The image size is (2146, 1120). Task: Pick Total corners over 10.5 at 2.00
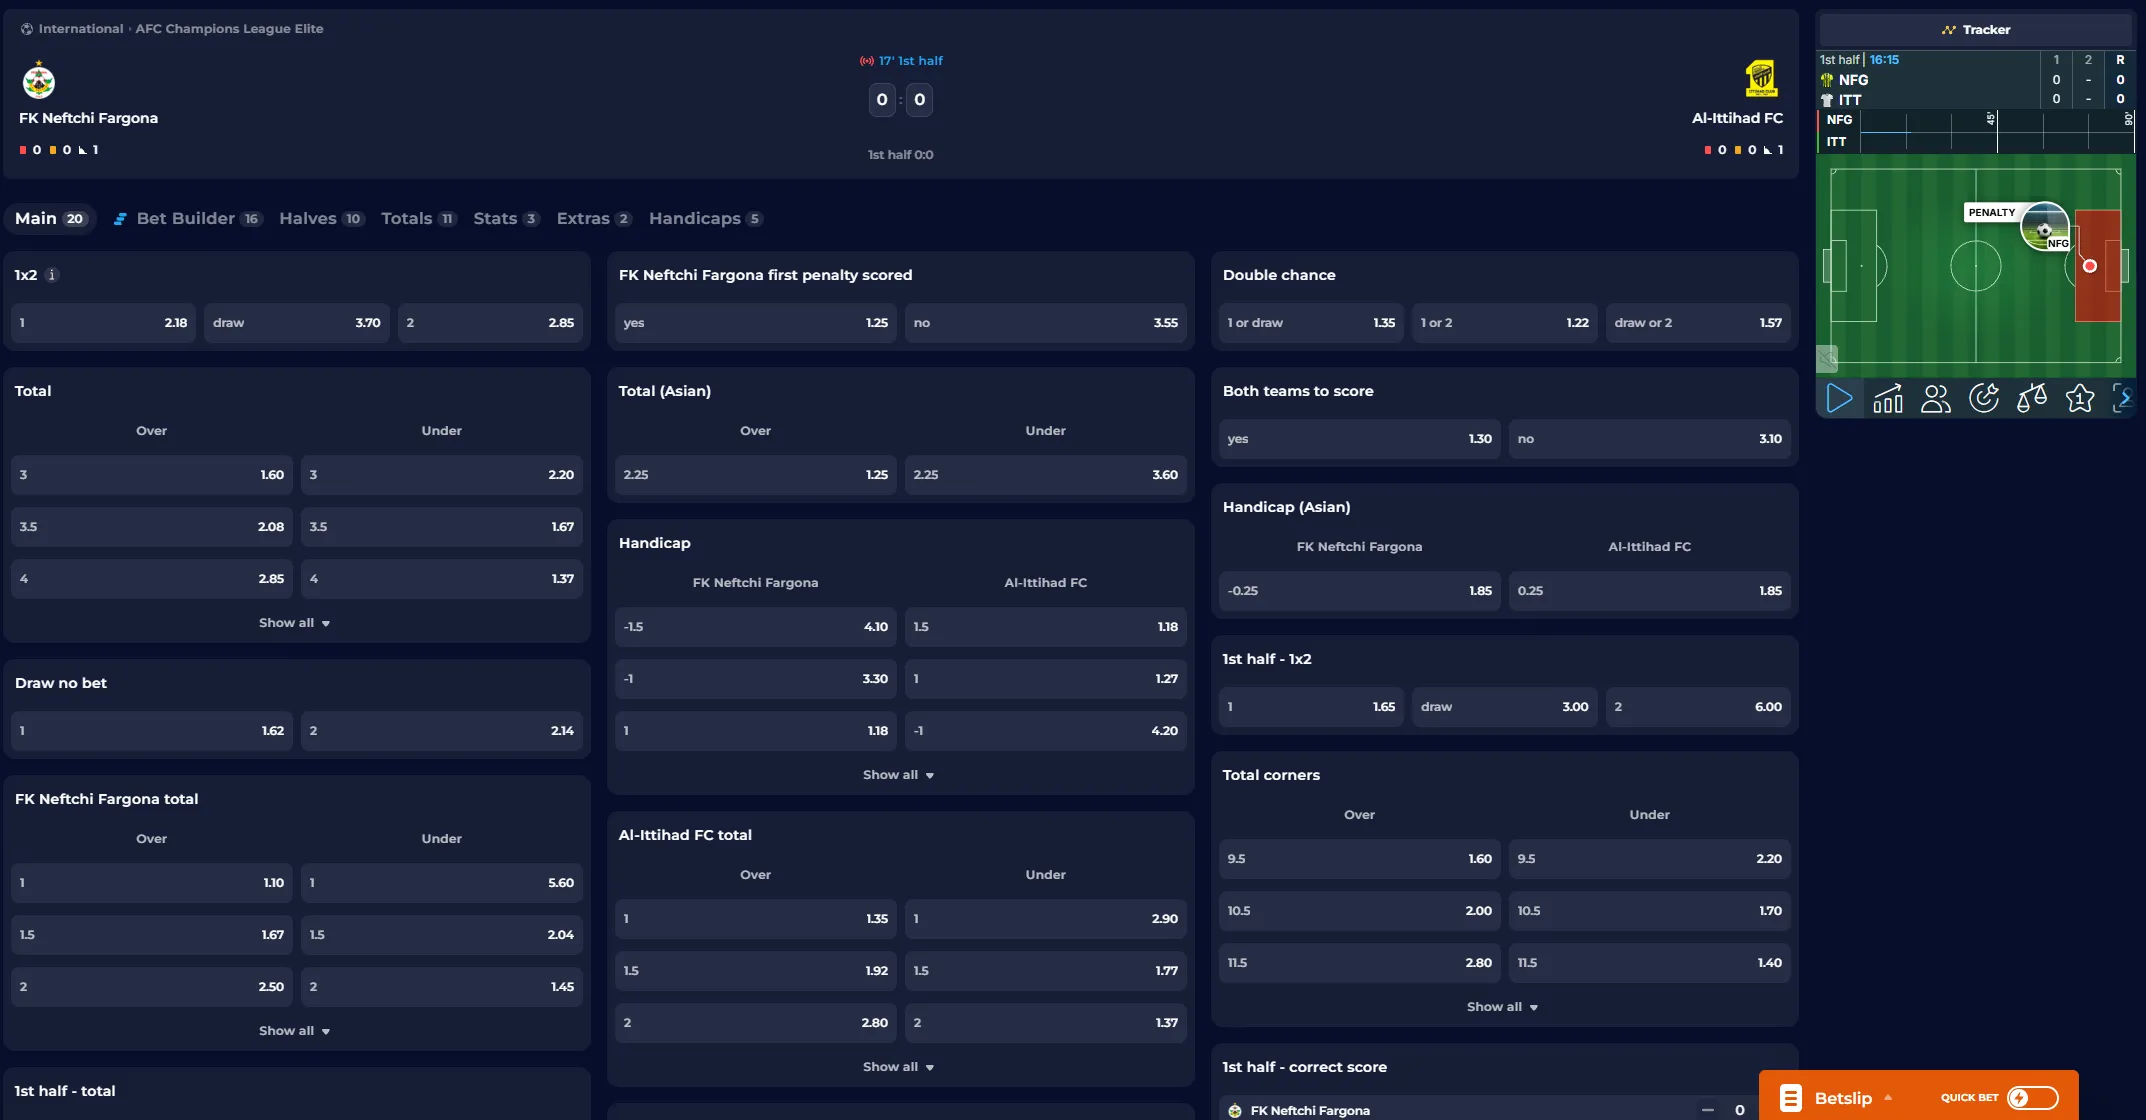coord(1359,911)
